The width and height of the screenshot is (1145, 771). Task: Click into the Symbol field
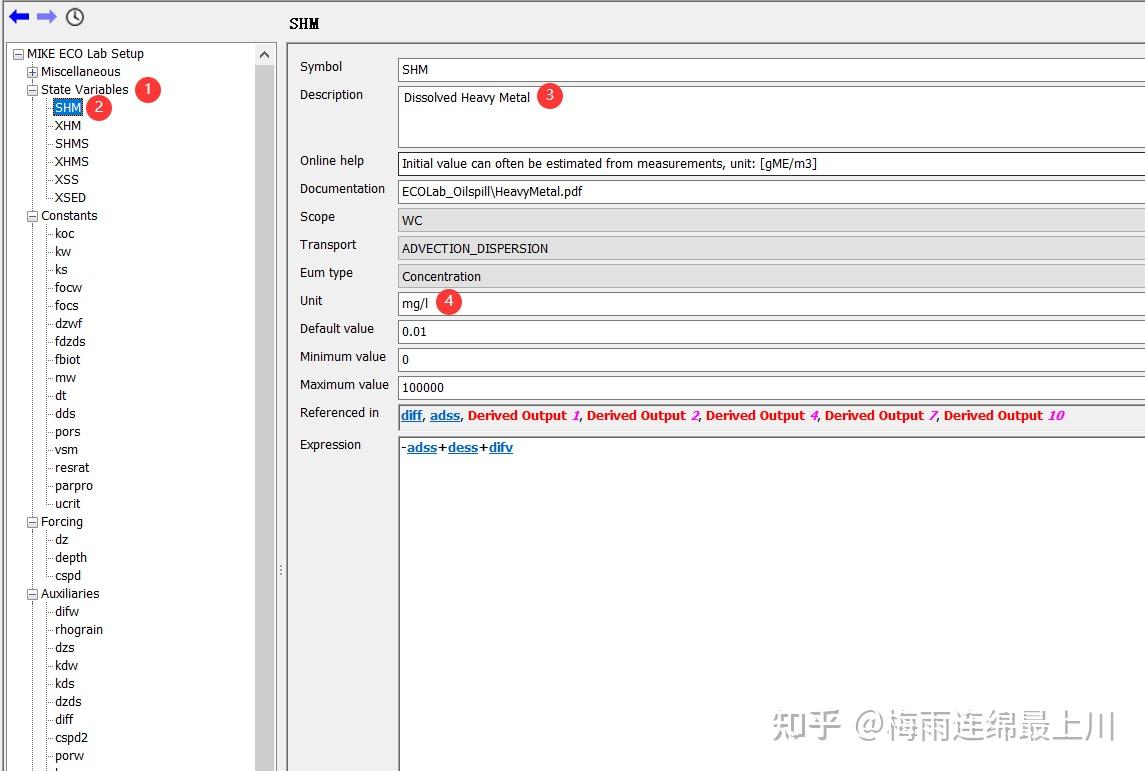tap(771, 70)
